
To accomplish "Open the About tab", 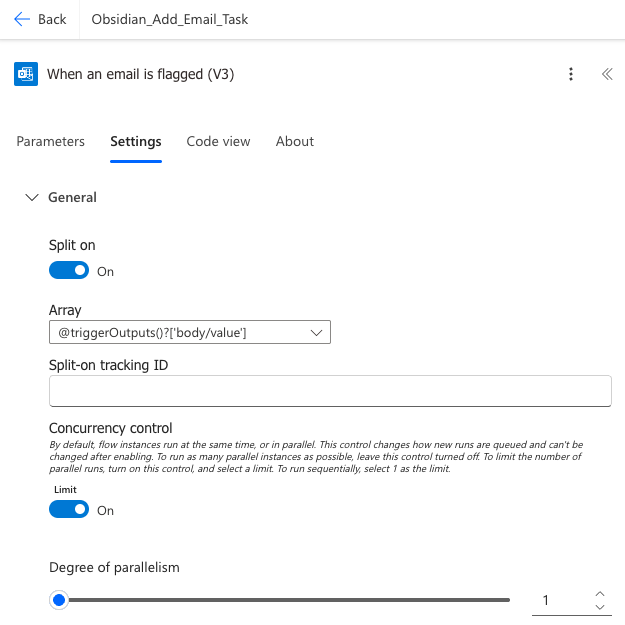I will pyautogui.click(x=295, y=142).
